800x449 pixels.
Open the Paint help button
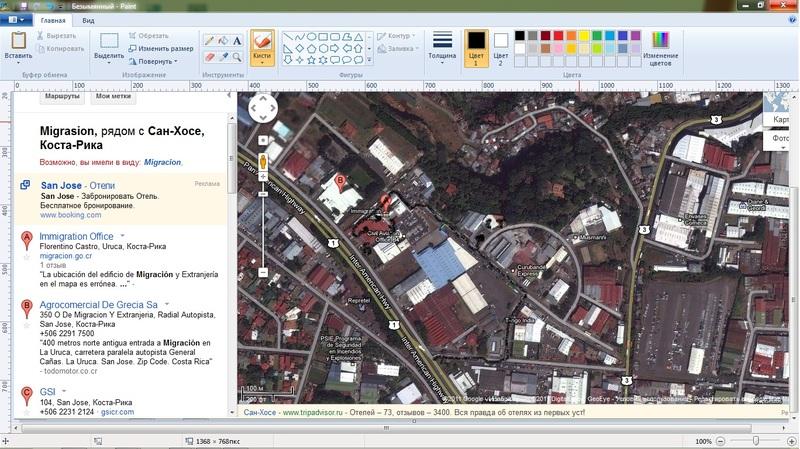792,20
